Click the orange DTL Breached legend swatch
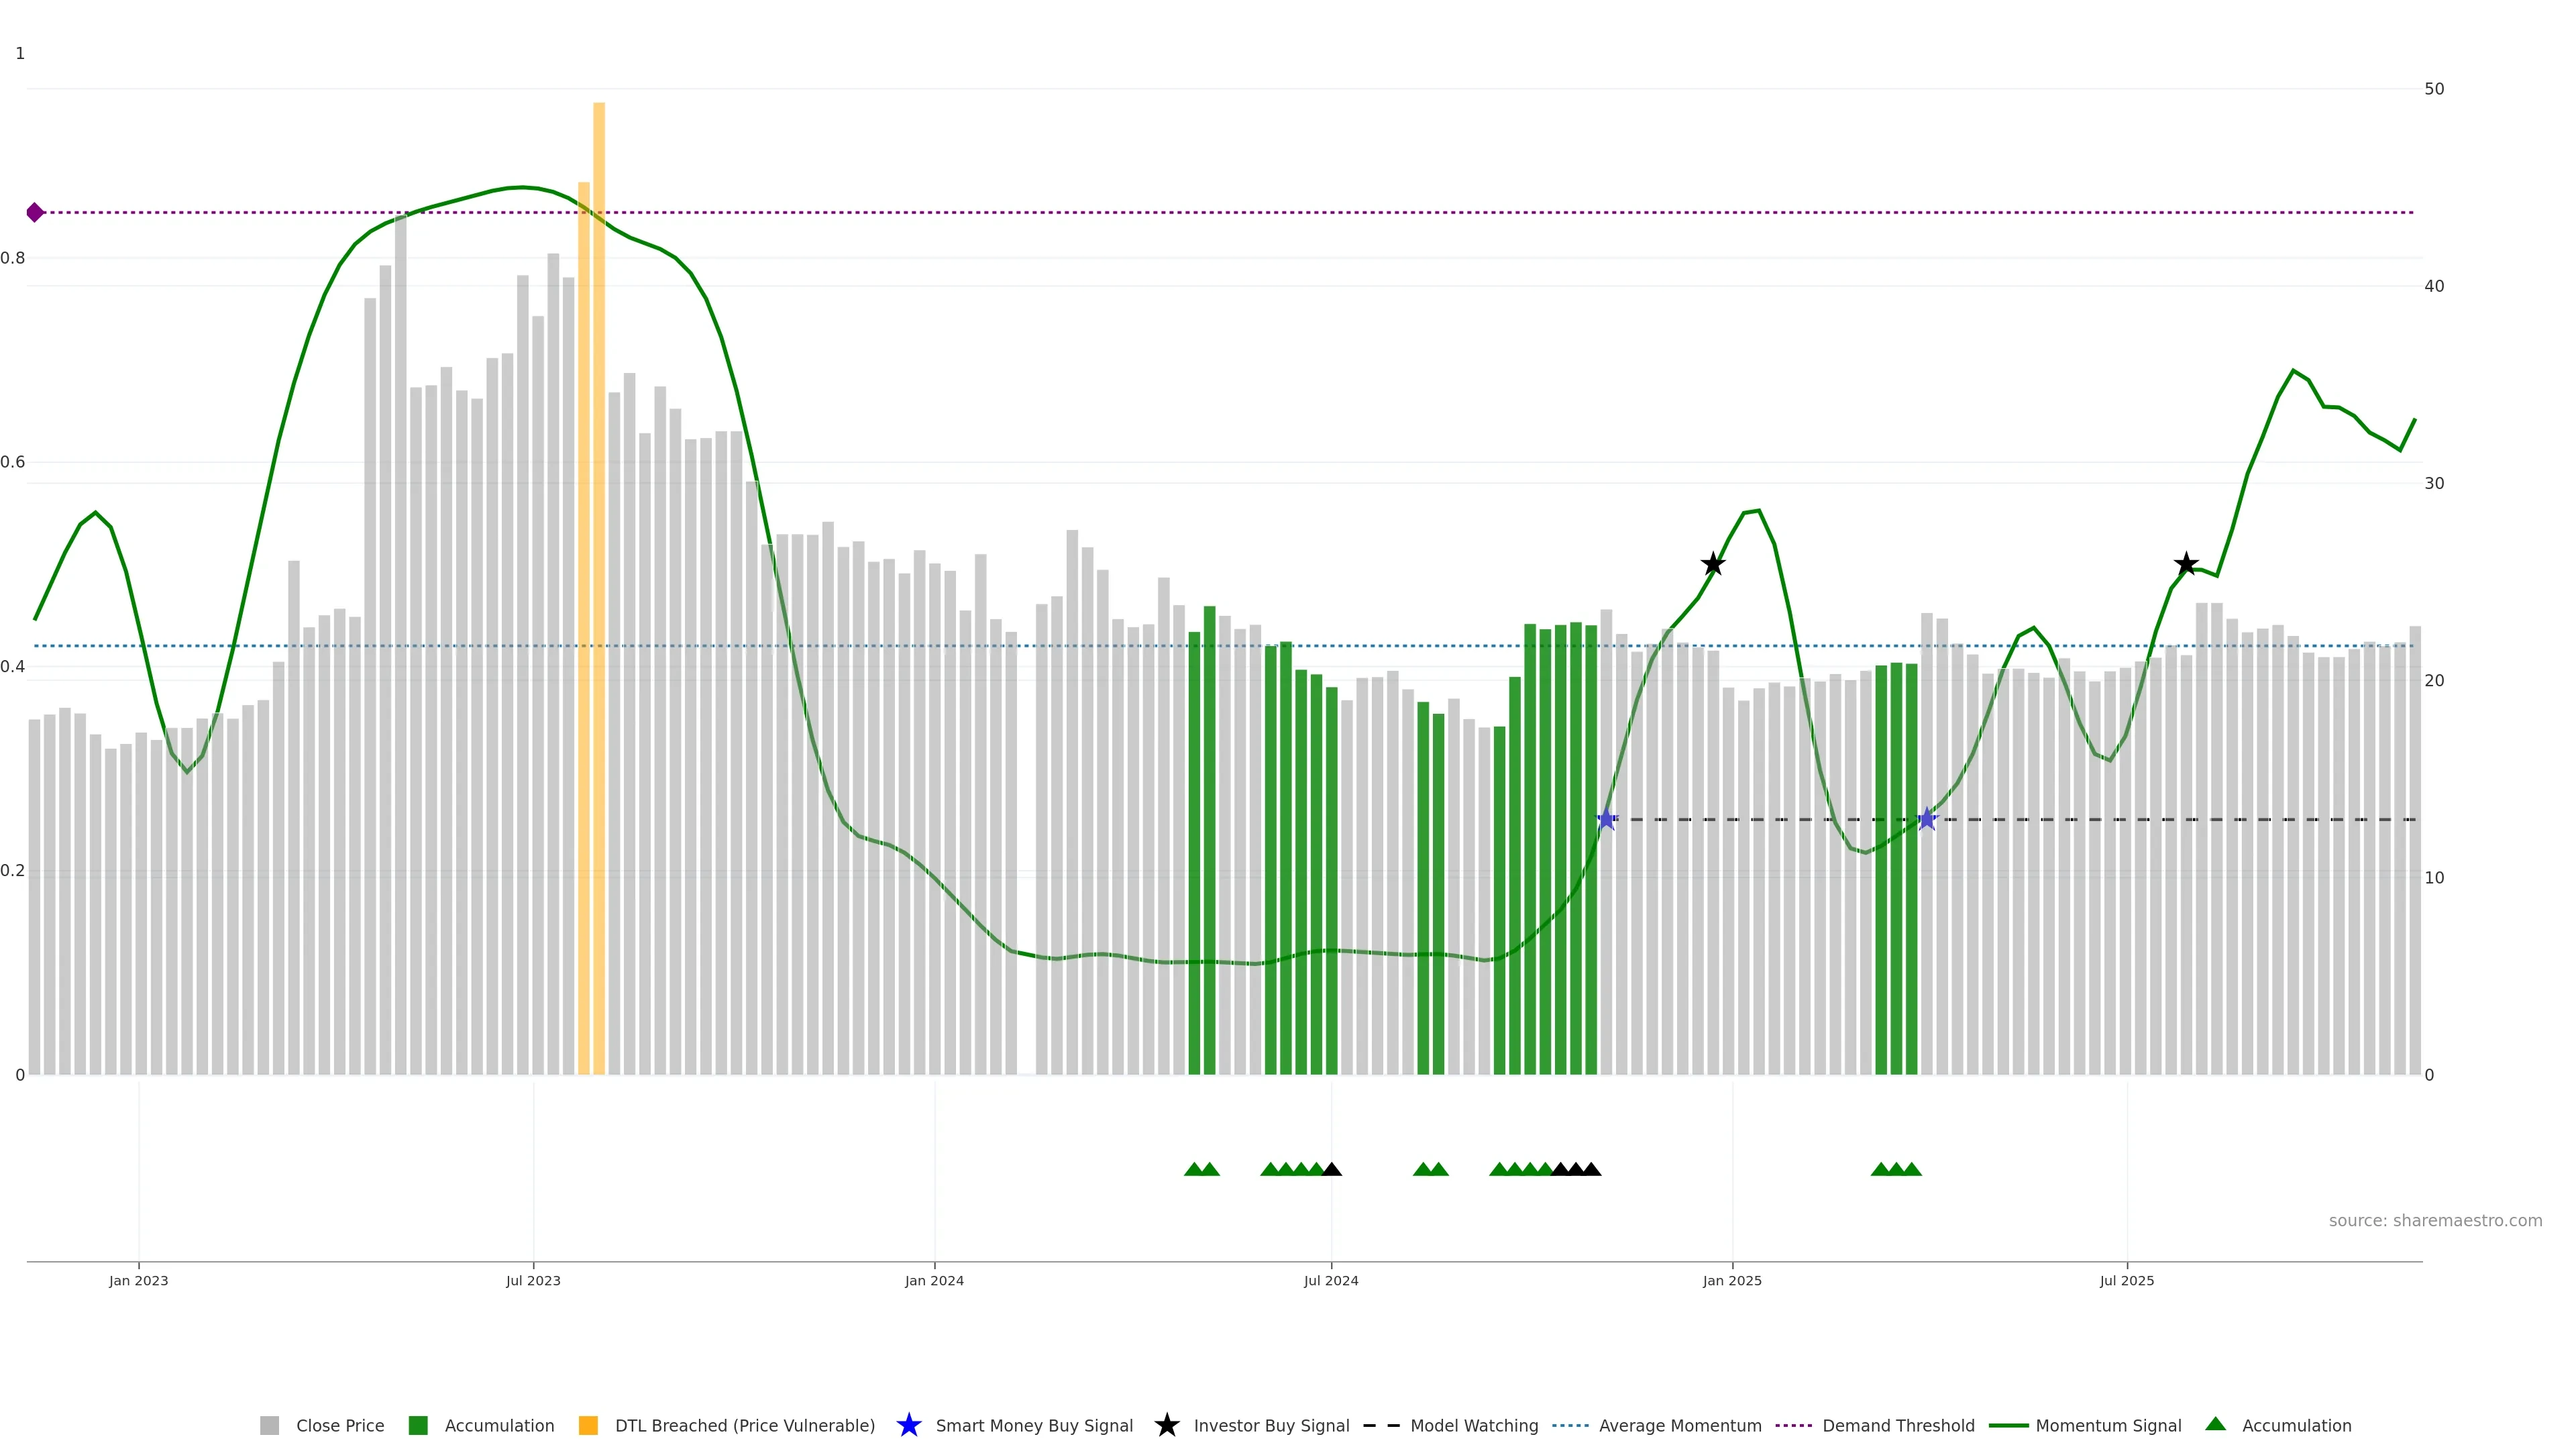Image resolution: width=2576 pixels, height=1449 pixels. coord(588,1426)
